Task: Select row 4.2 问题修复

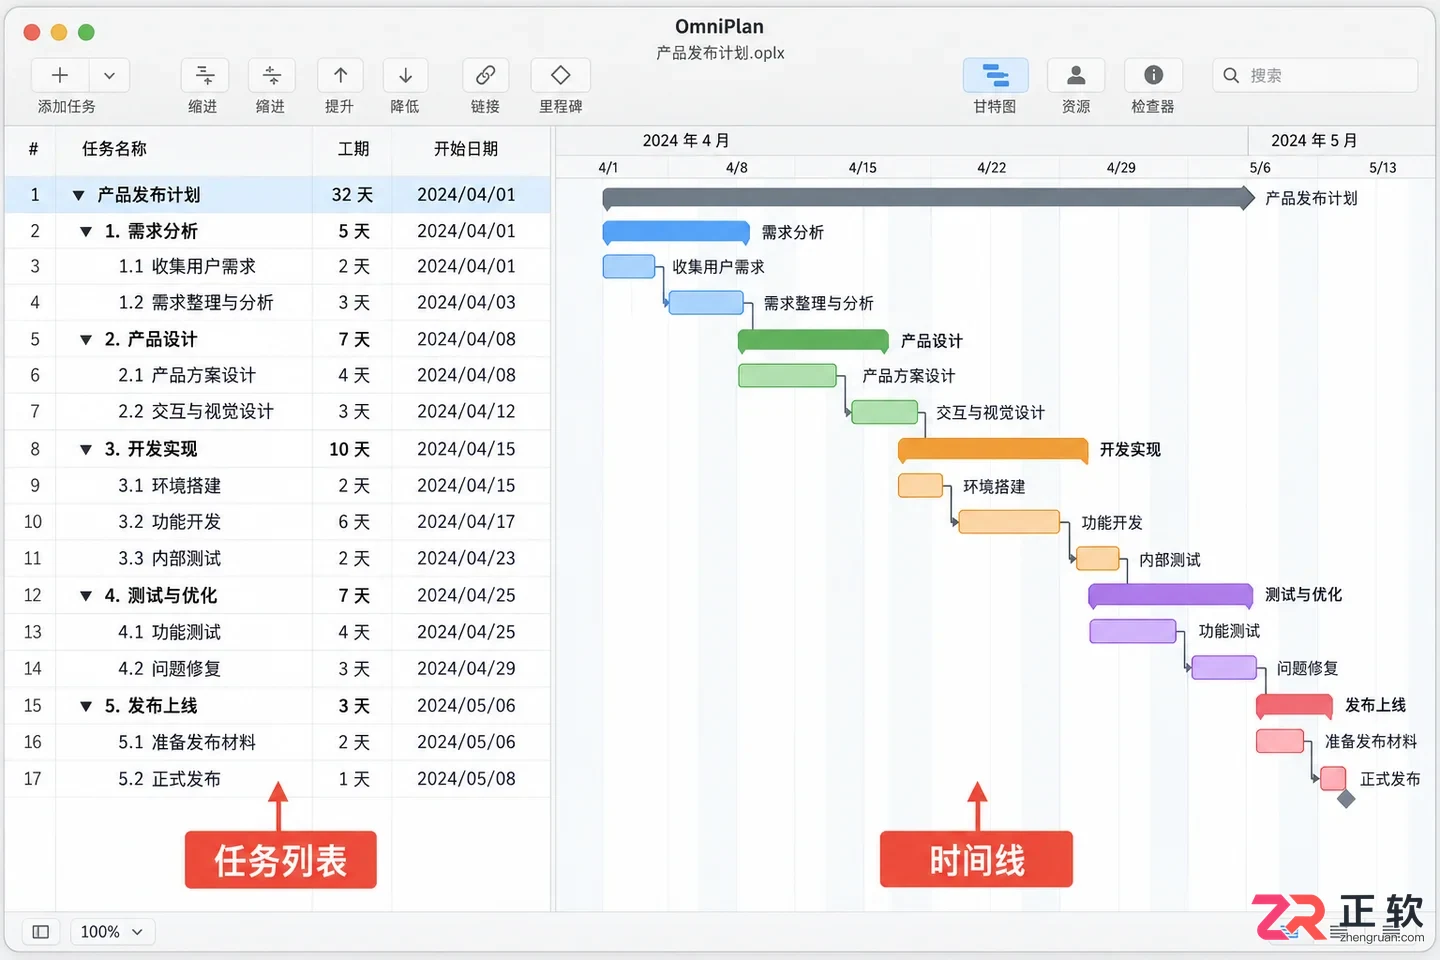Action: [x=278, y=669]
